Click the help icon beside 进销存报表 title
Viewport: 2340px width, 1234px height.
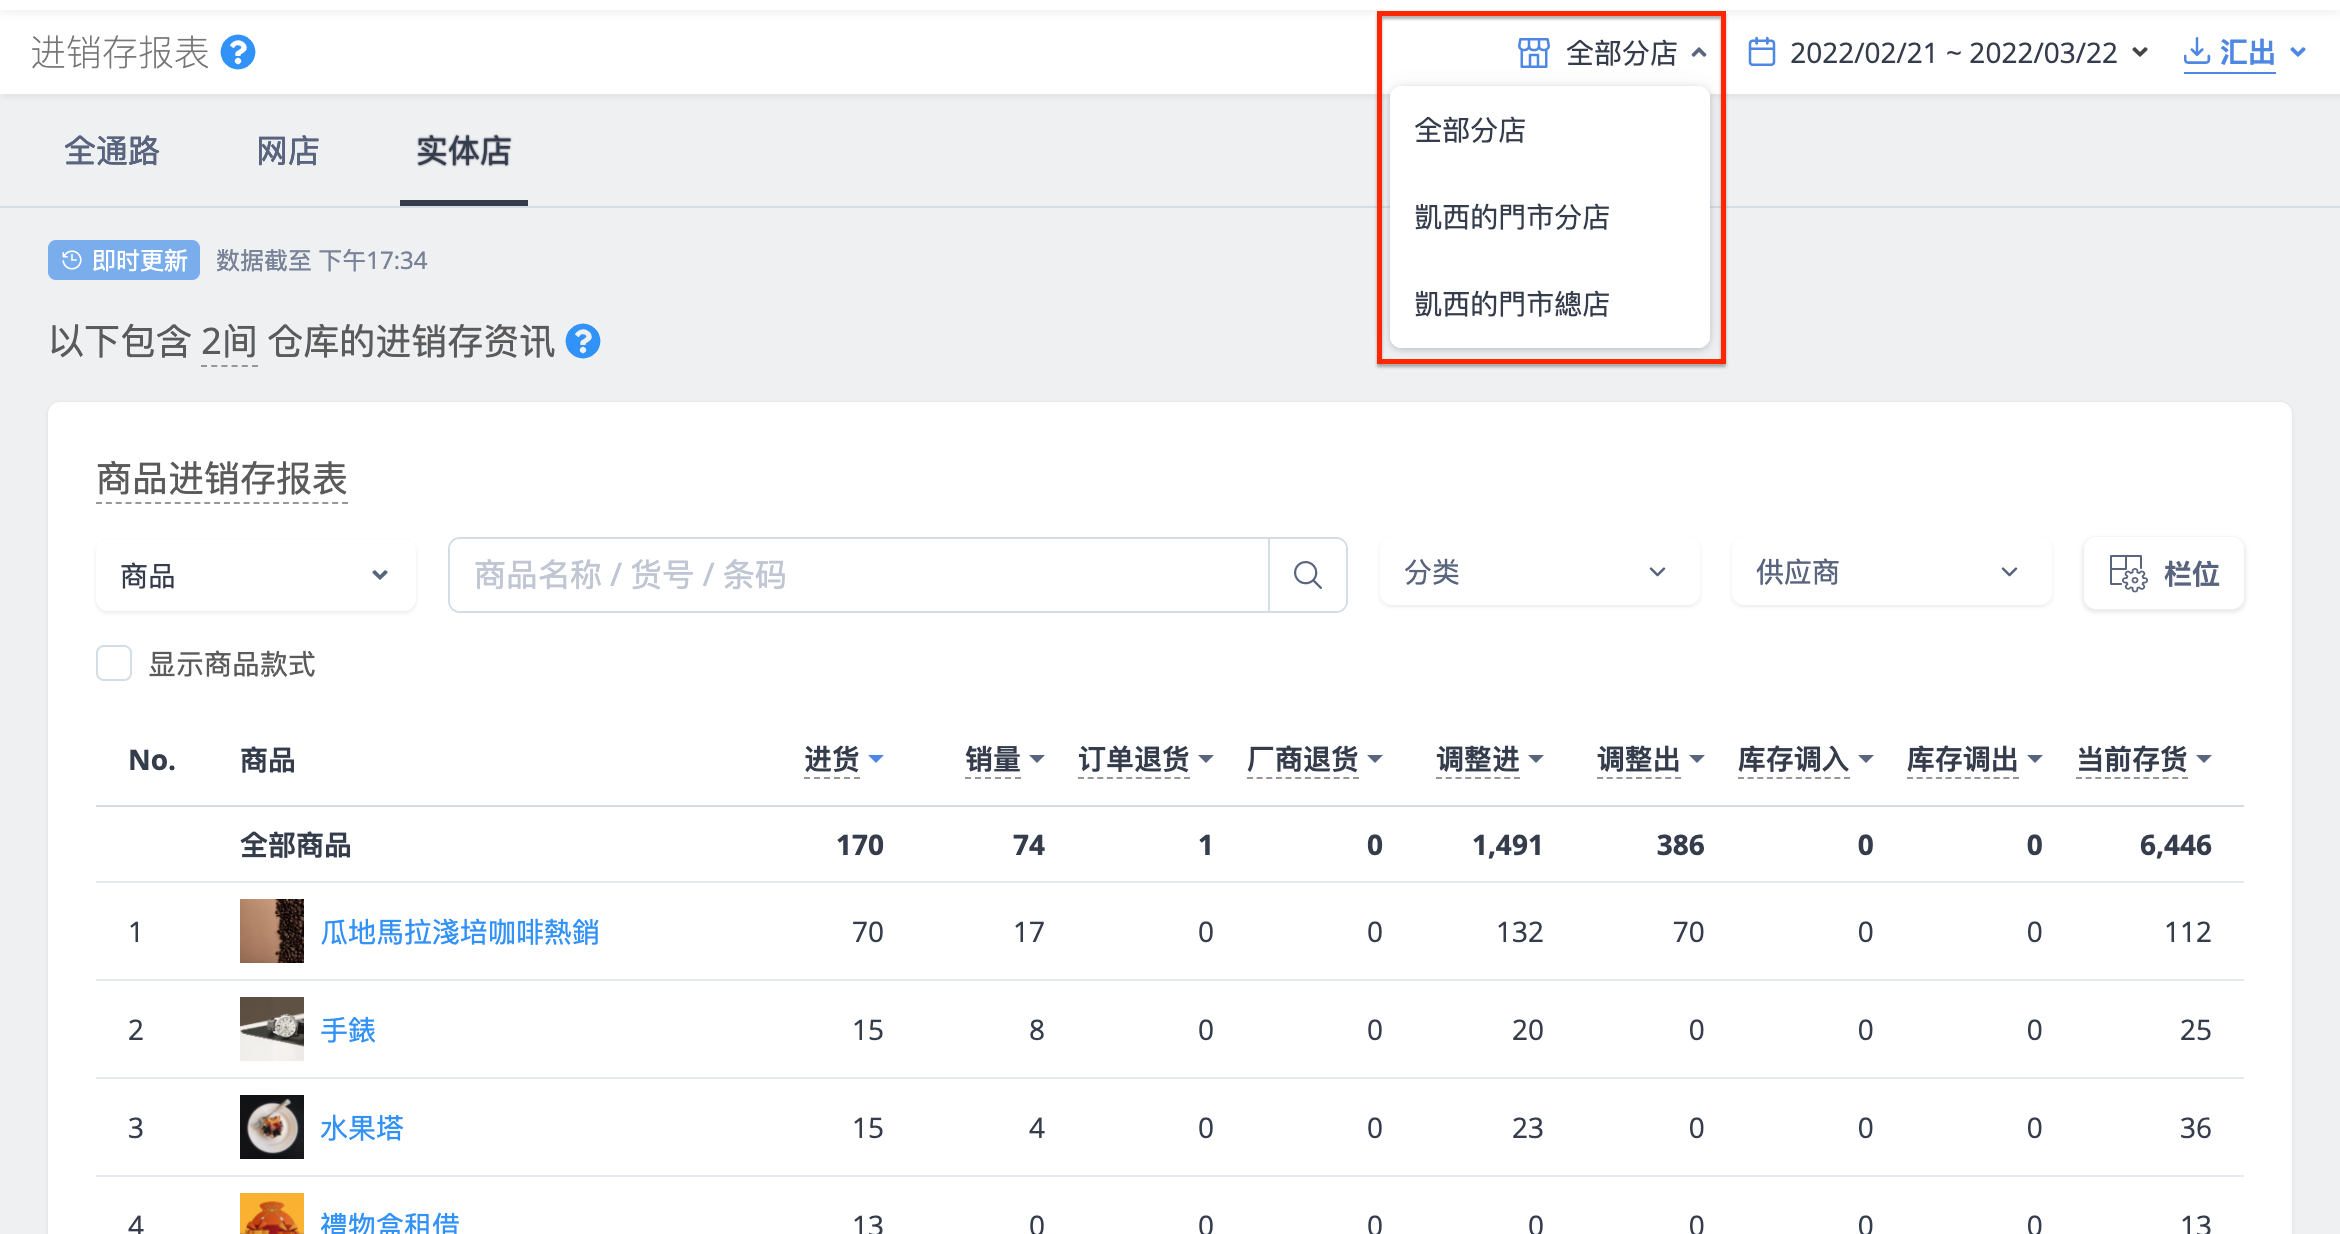click(x=238, y=52)
